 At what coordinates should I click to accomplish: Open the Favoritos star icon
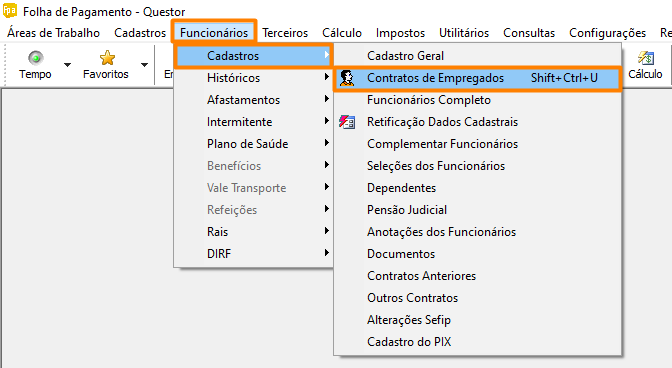click(x=107, y=57)
